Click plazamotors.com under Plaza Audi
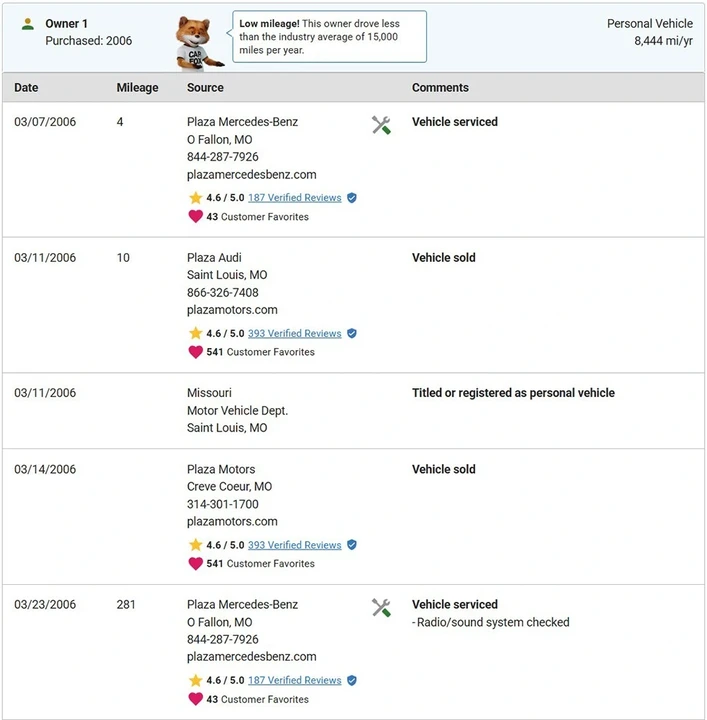Viewport: 707px width, 720px height. tap(232, 310)
